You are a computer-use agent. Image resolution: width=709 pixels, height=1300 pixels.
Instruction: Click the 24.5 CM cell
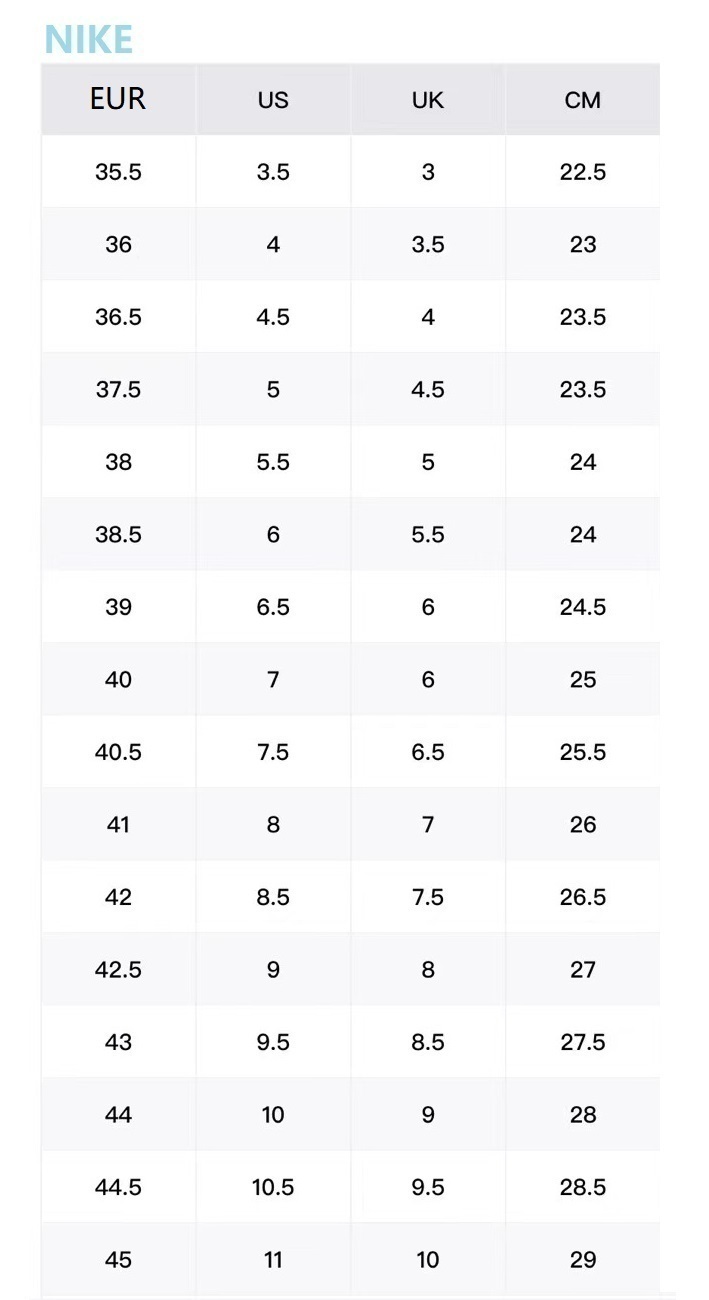pos(583,607)
